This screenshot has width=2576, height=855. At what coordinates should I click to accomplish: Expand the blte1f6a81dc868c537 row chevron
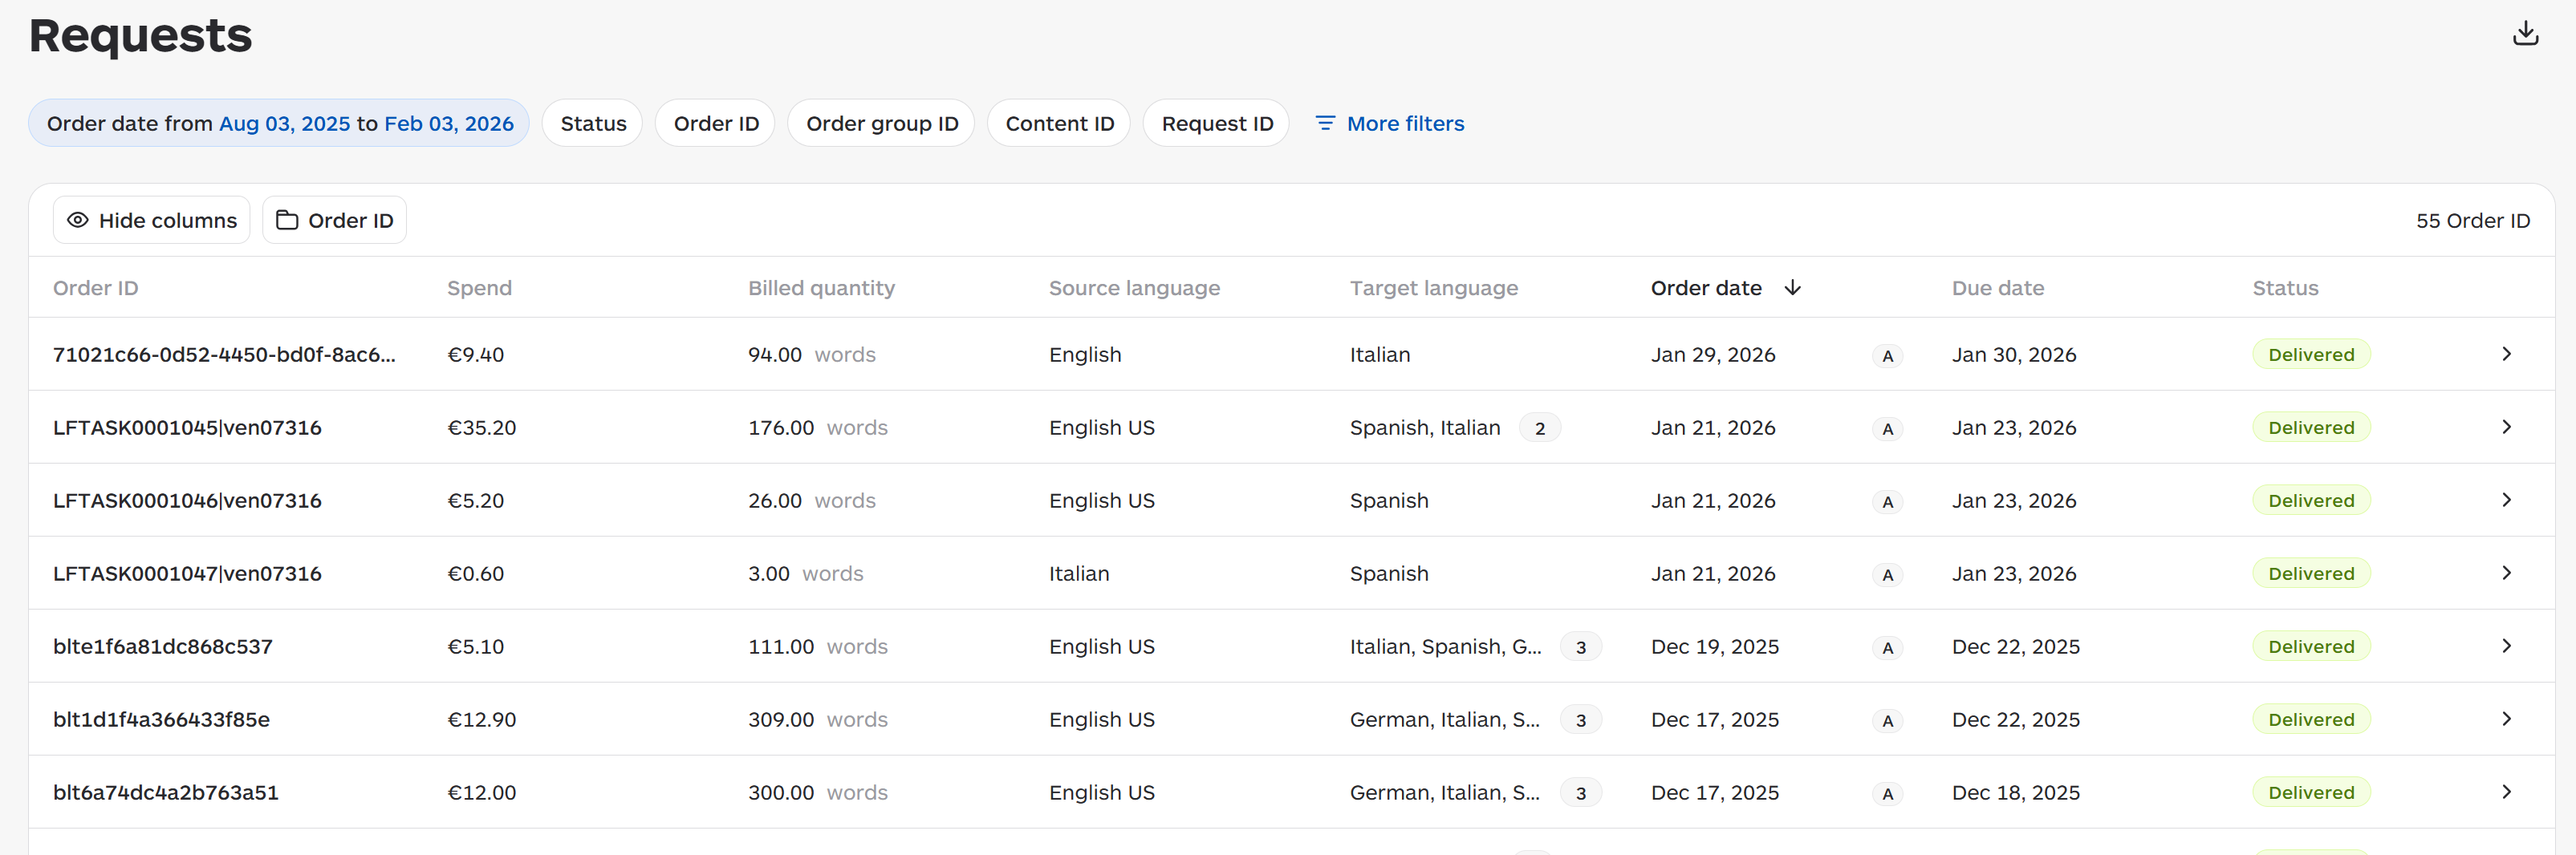pos(2506,646)
